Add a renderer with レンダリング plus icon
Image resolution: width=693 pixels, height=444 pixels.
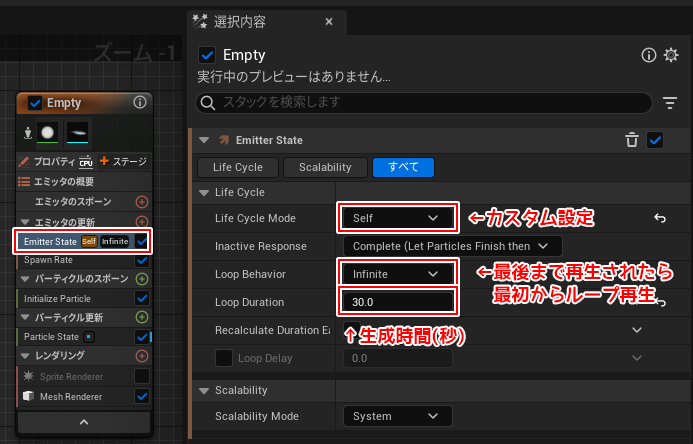(141, 355)
